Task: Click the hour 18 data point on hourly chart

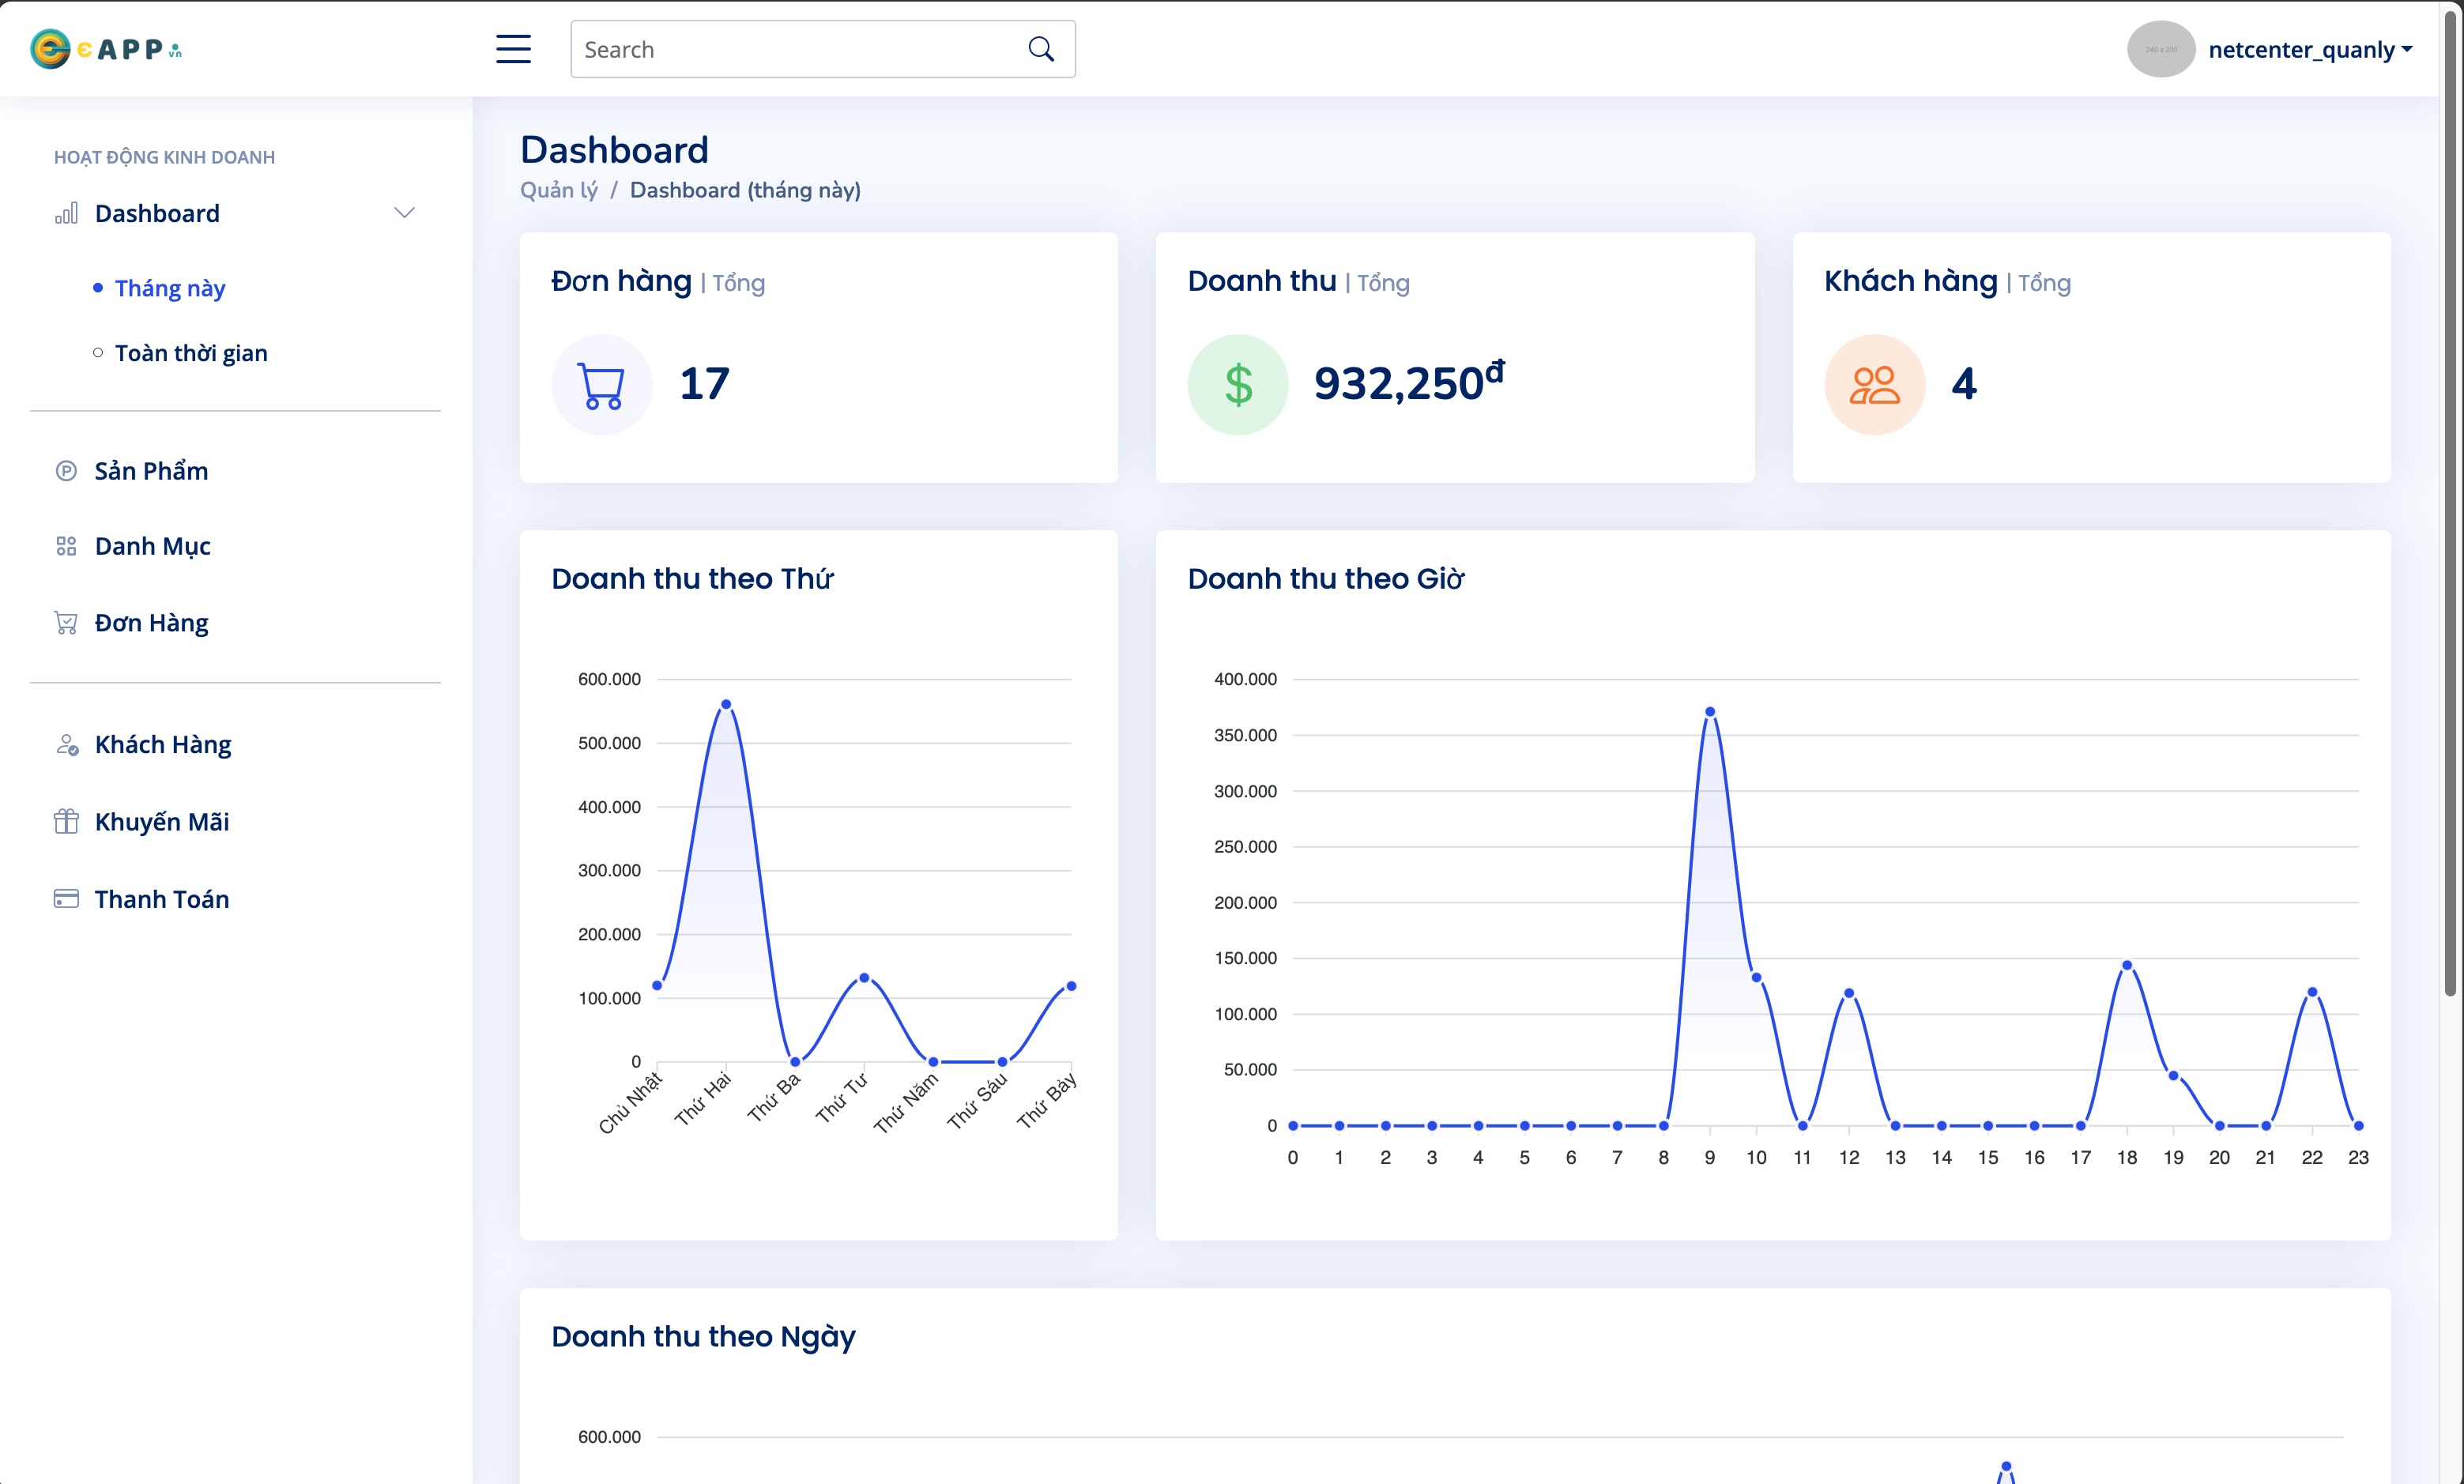Action: (x=2127, y=966)
